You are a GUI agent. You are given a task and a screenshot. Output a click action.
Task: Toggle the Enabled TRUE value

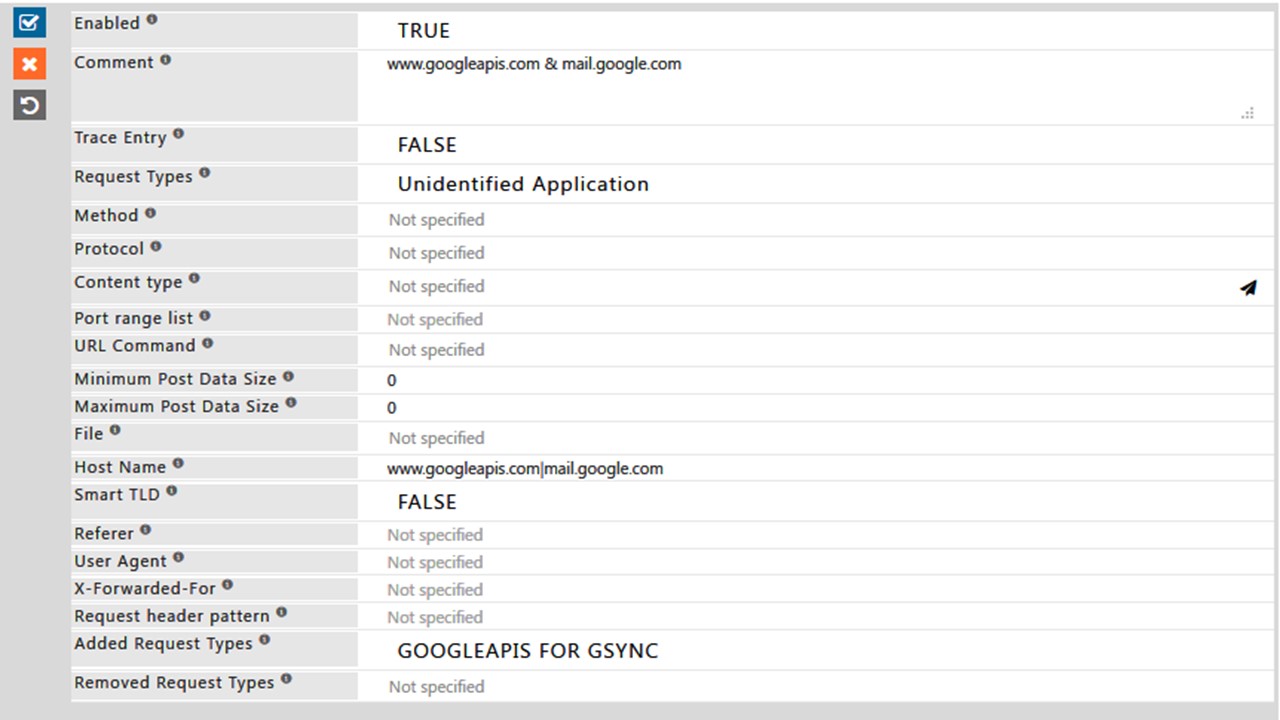(x=424, y=31)
